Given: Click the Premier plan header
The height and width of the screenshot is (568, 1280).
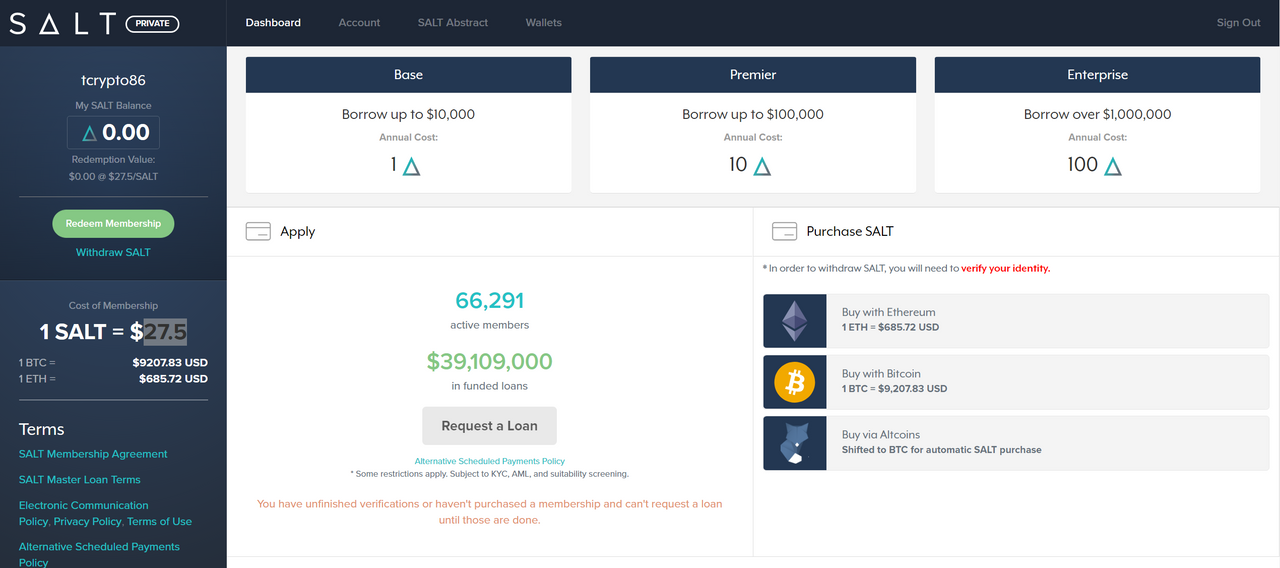Looking at the screenshot, I should tap(753, 75).
